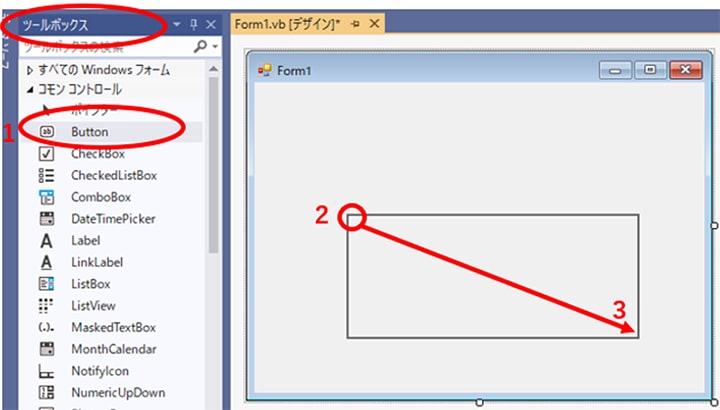Minimize the Form1 designer window
Viewport: 720px width, 410px height.
point(615,70)
